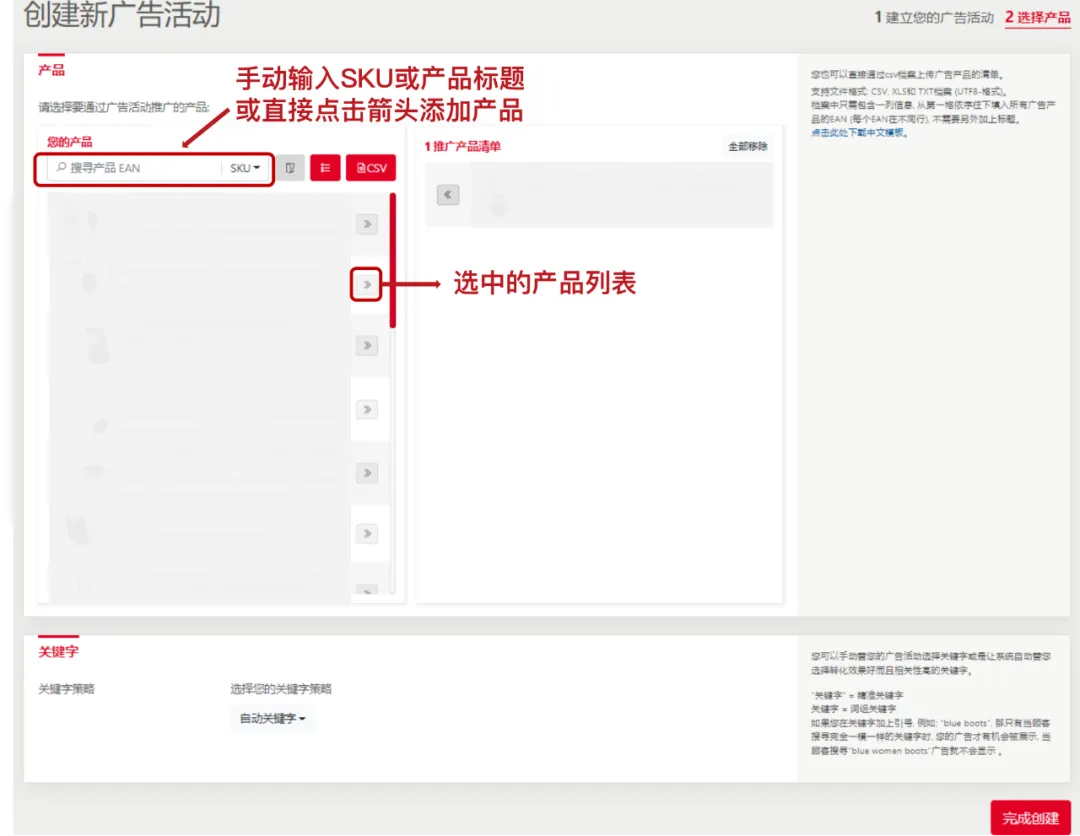Remove the promoted product with the left double-arrow
Viewport: 1080px width, 836px height.
pyautogui.click(x=448, y=195)
